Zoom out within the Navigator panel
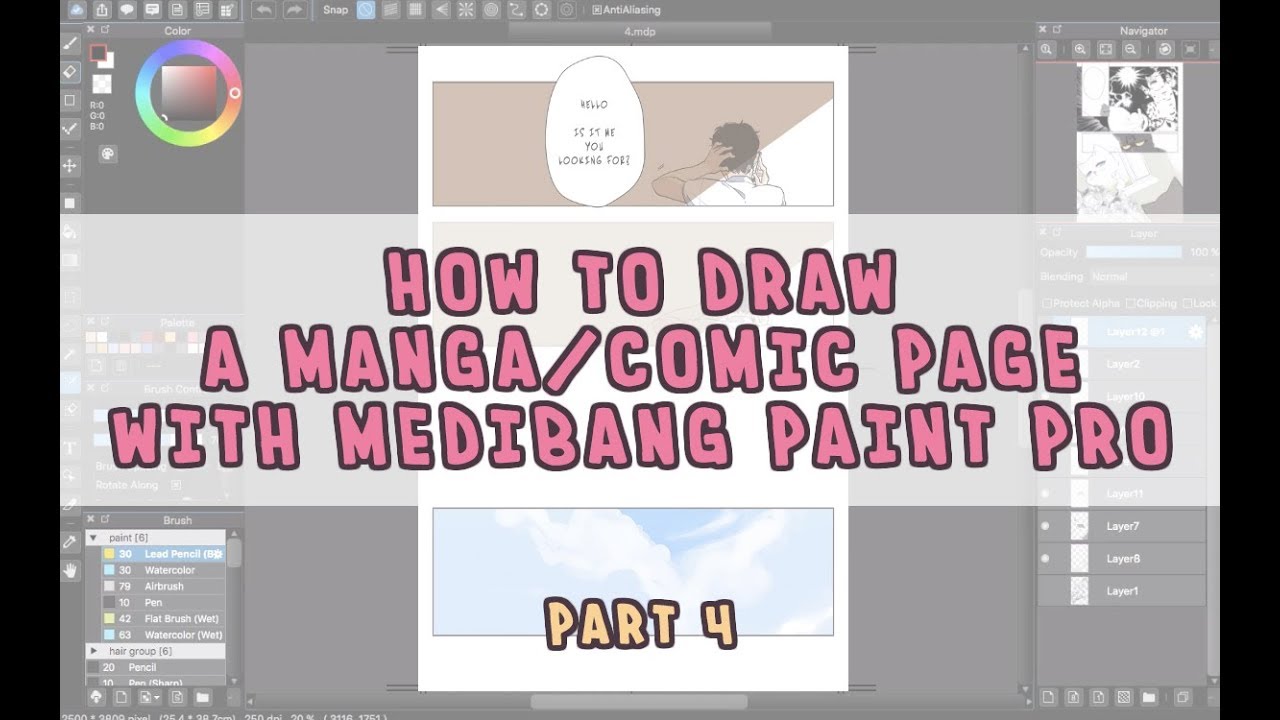The height and width of the screenshot is (720, 1280). [x=1130, y=49]
